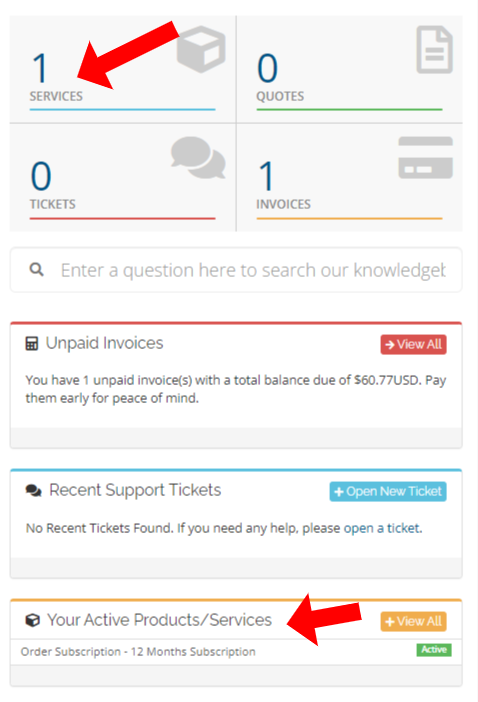This screenshot has width=478, height=702.
Task: Open Order Subscription - 12 Months Subscription item
Action: [x=138, y=652]
